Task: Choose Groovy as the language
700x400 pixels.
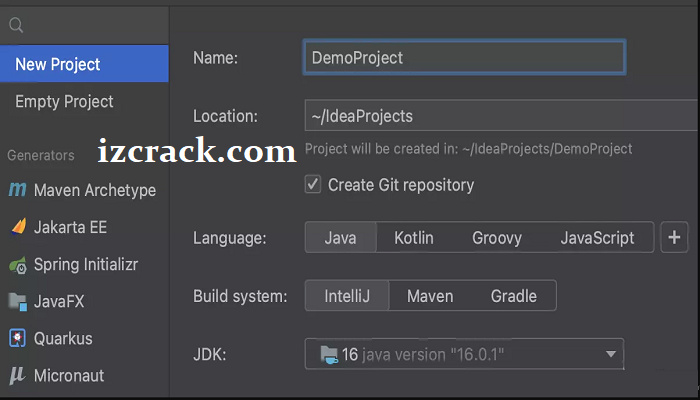Action: coord(497,238)
